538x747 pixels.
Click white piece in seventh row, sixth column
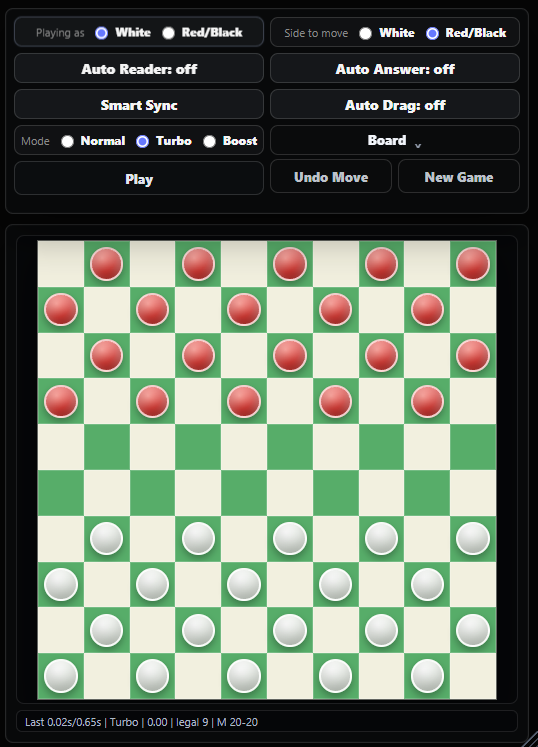pyautogui.click(x=290, y=539)
